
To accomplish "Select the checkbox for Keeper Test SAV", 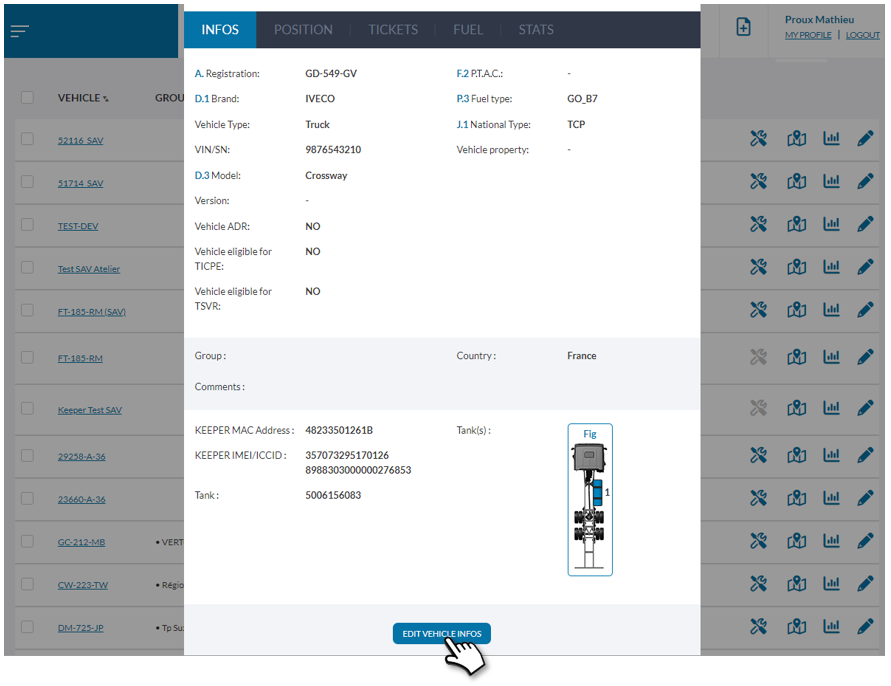I will tap(27, 409).
